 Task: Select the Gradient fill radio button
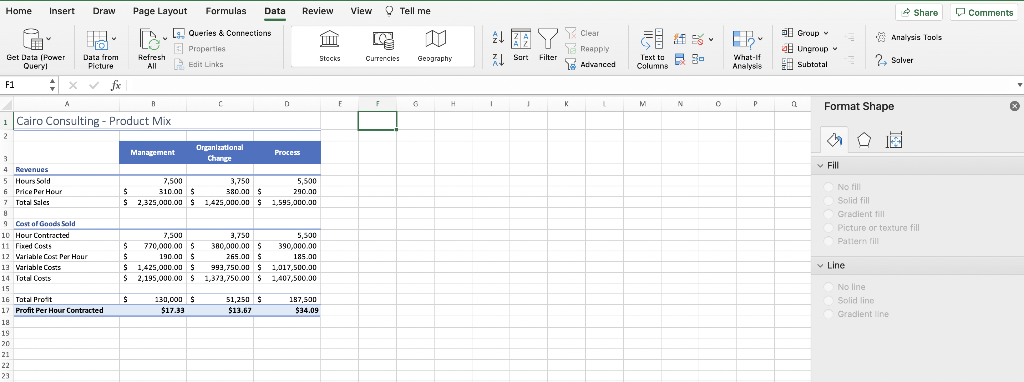(x=829, y=214)
